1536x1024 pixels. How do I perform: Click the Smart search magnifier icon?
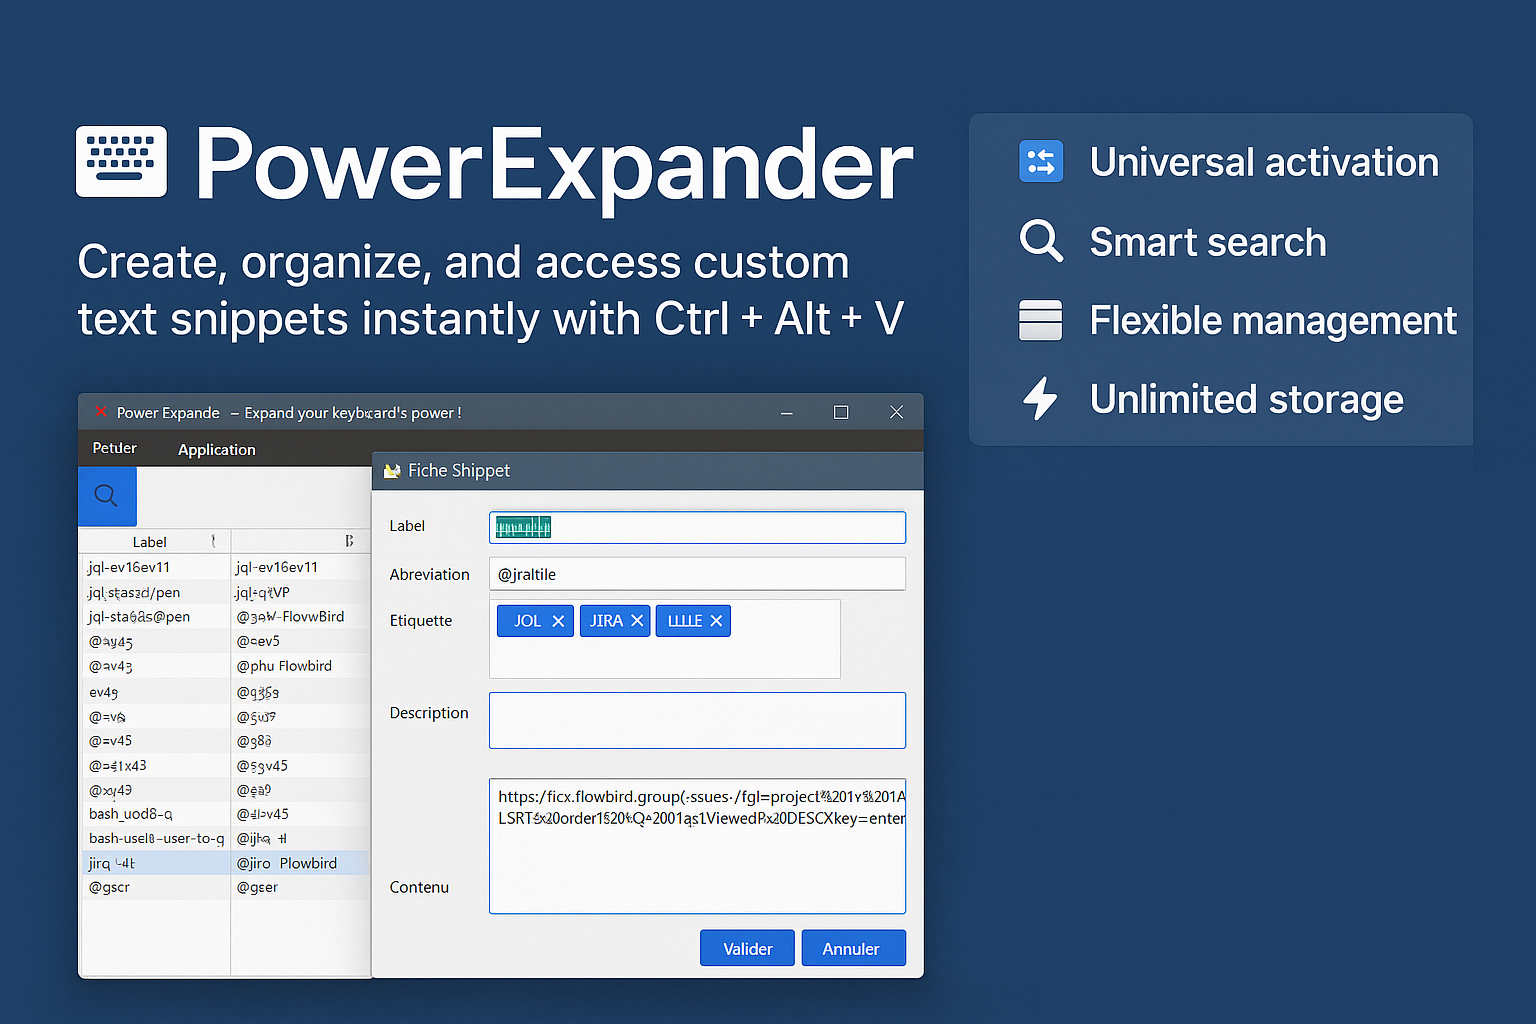1040,241
